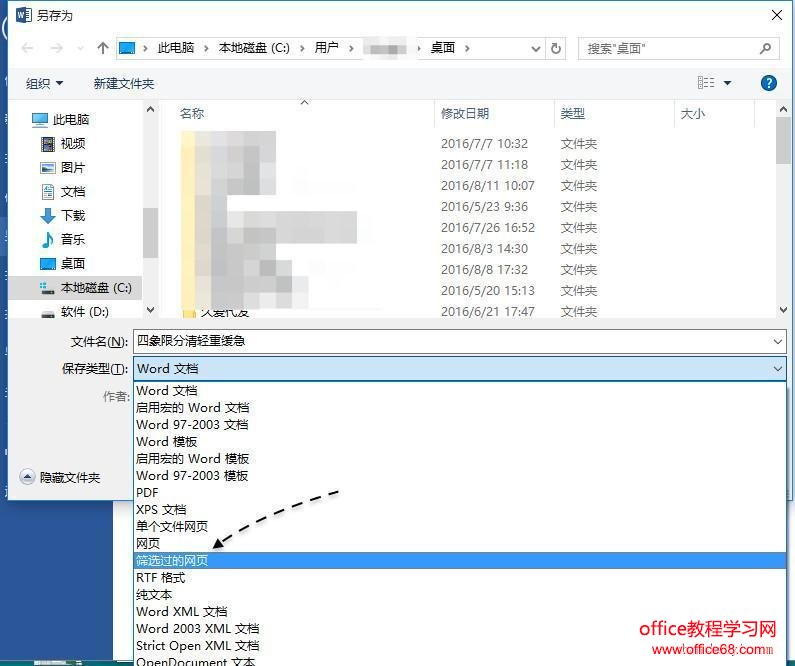Open the 组织 menu
The height and width of the screenshot is (666, 795).
coord(44,84)
